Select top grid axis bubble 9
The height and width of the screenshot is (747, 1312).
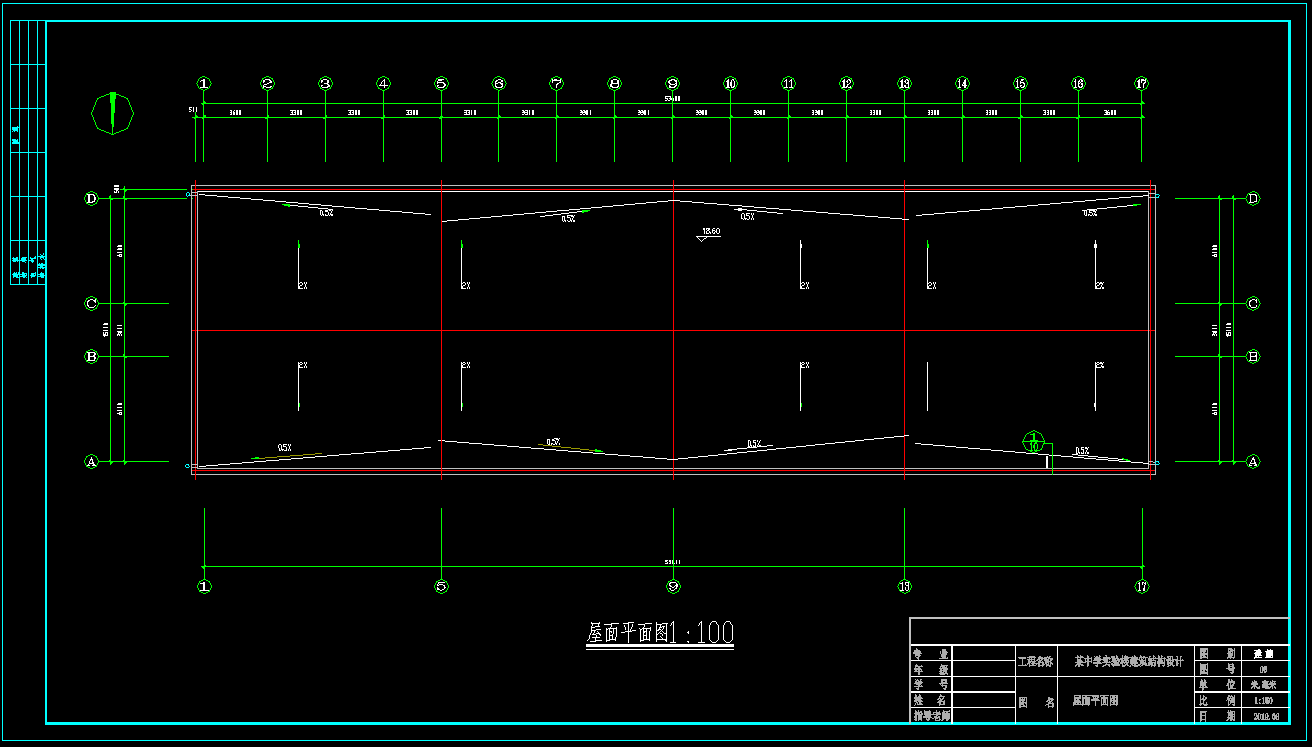(673, 84)
